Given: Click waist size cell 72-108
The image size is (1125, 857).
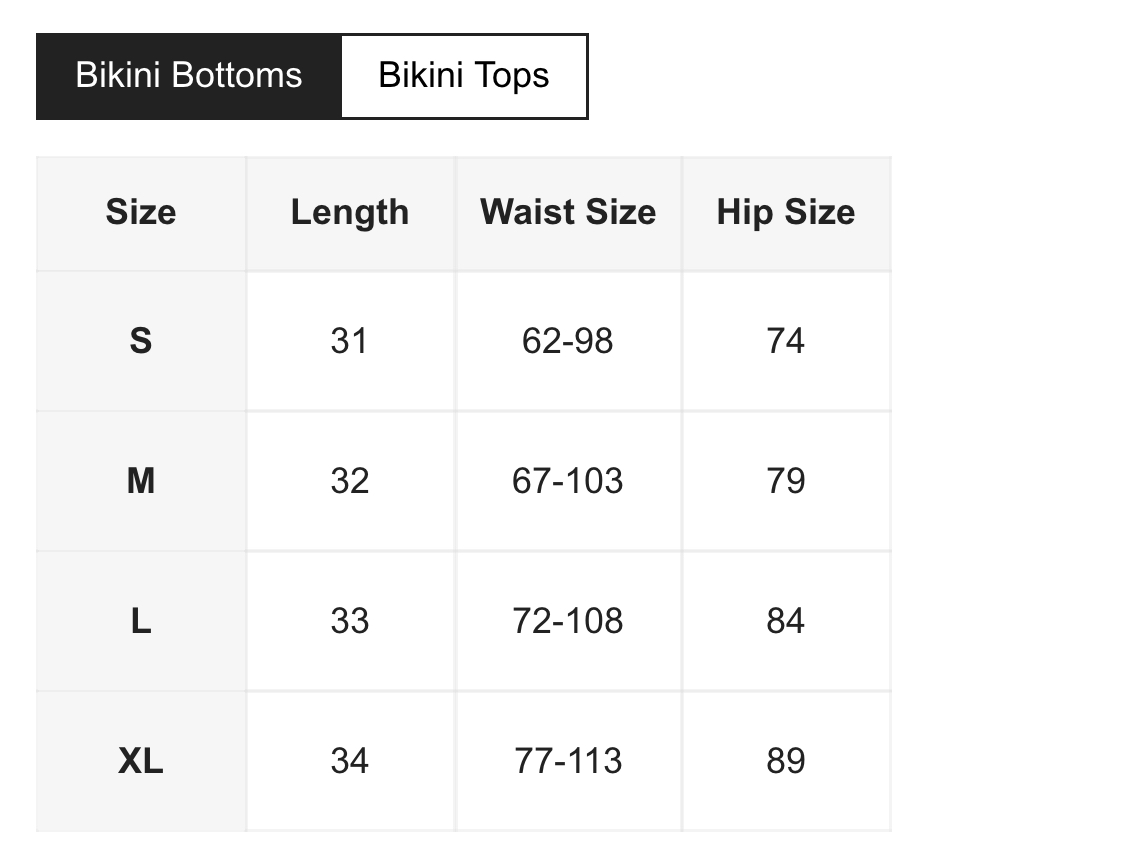Looking at the screenshot, I should [x=568, y=621].
